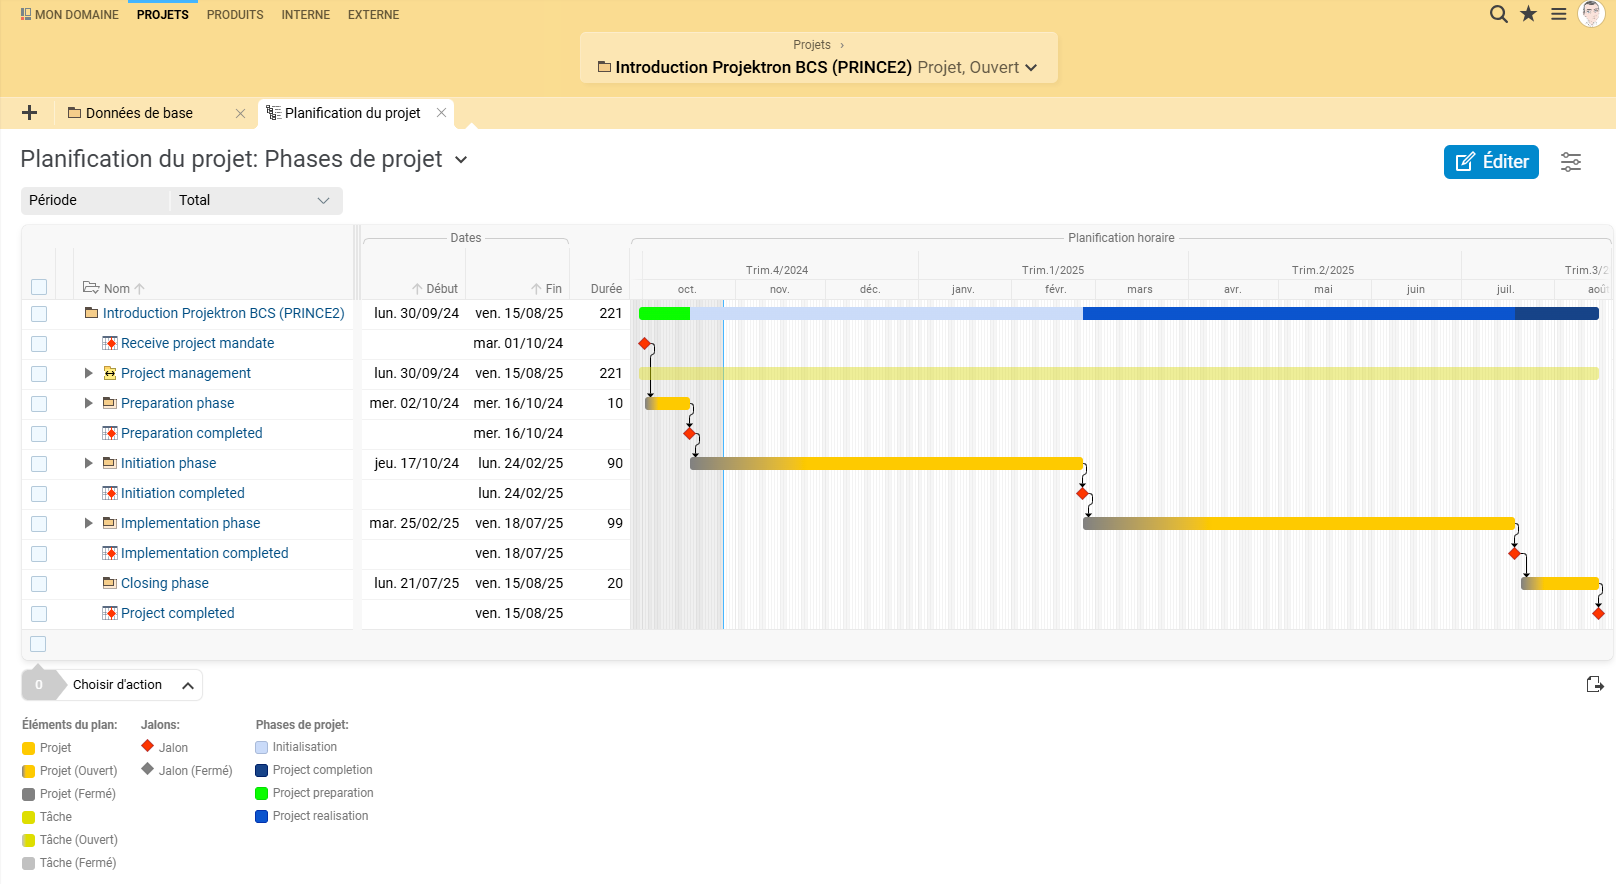The width and height of the screenshot is (1616, 884).
Task: Click the Project completed milestone icon
Action: click(110, 613)
